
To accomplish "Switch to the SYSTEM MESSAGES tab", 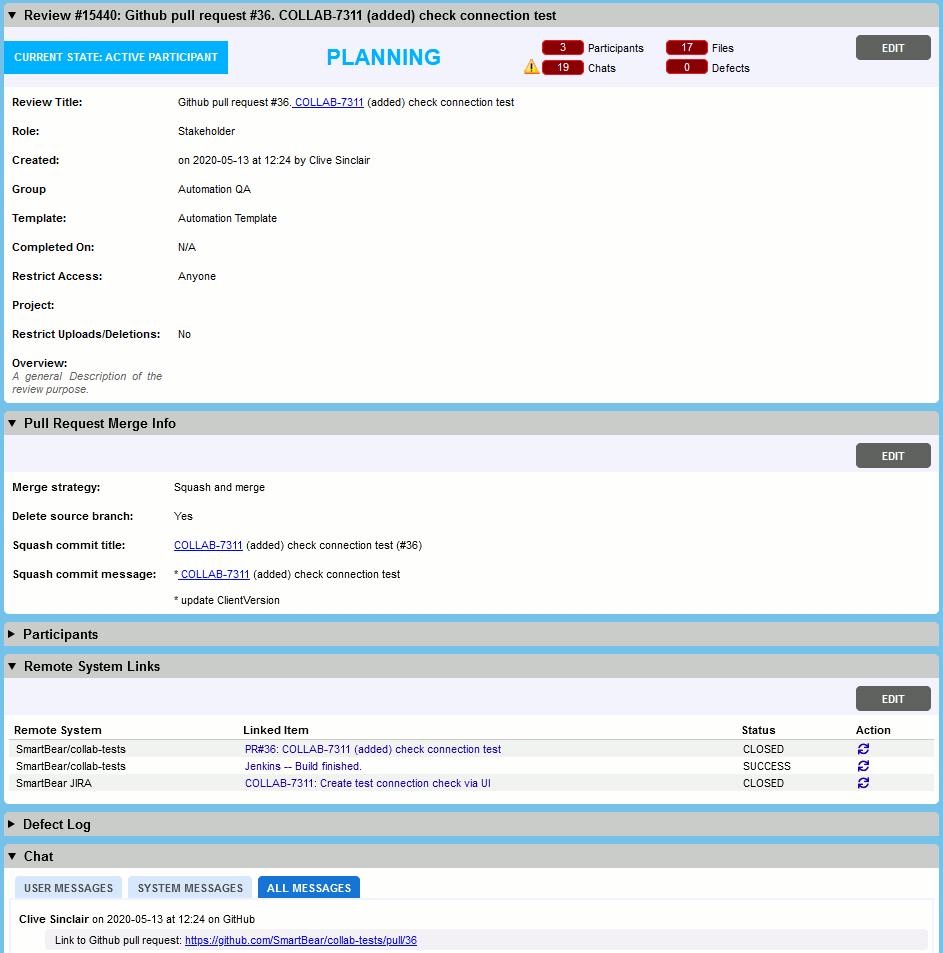I will tap(189, 887).
